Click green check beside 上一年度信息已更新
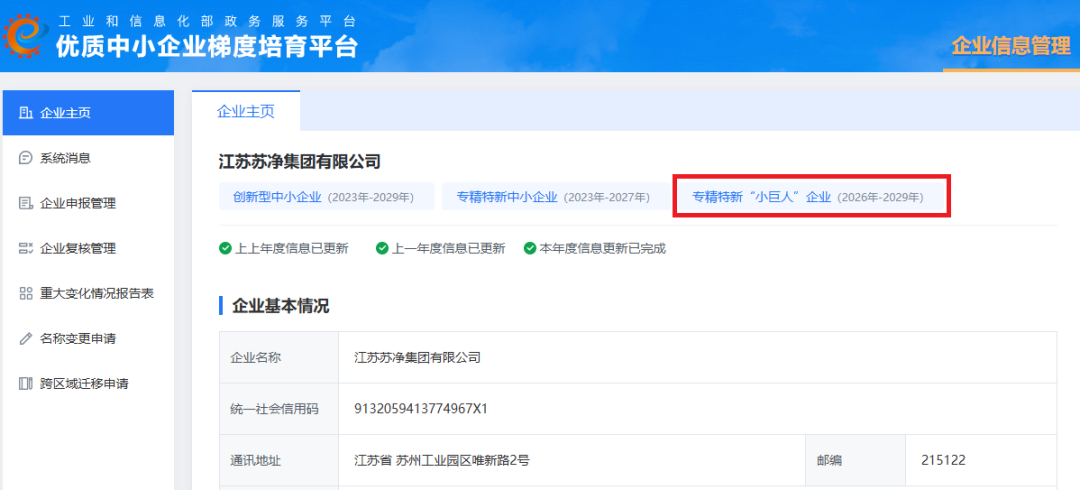Screen dimensions: 1080x490 (x=382, y=249)
